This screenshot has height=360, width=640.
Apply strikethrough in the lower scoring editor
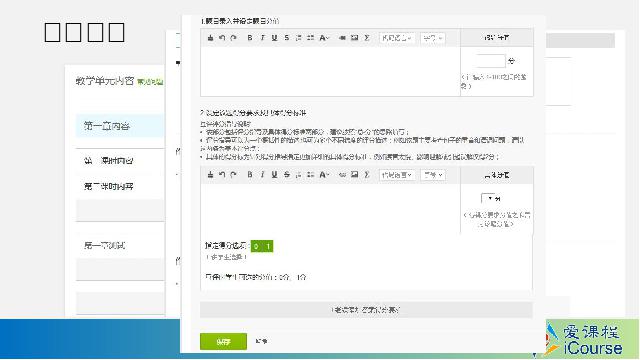coord(287,175)
